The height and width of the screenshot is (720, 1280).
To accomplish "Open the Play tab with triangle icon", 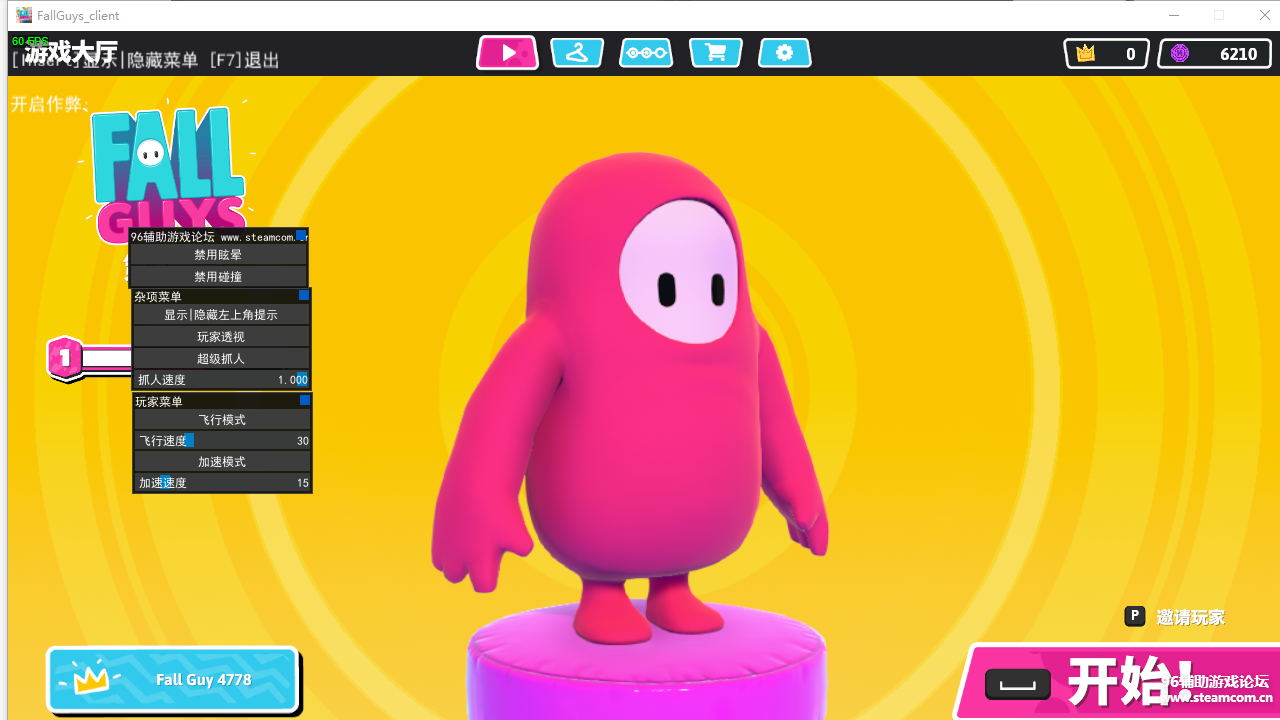I will click(x=508, y=53).
